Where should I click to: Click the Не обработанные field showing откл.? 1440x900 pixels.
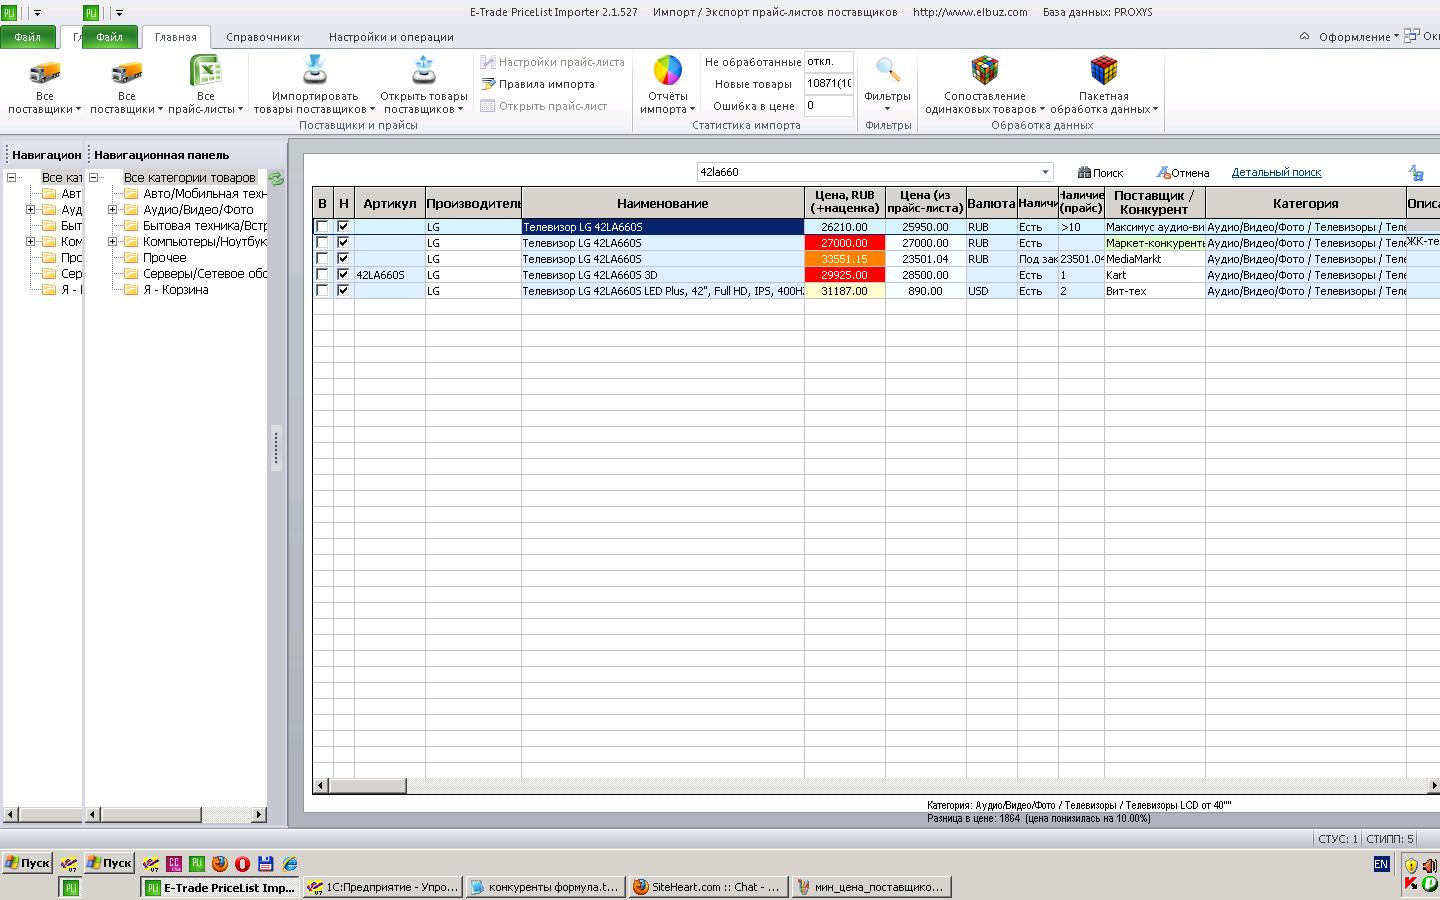pyautogui.click(x=829, y=62)
